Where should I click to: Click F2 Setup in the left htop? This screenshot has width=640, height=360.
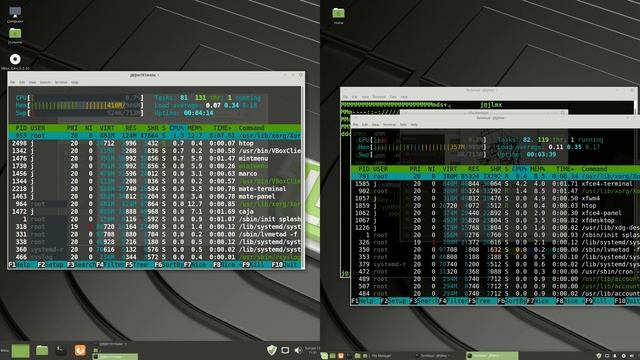pos(51,265)
